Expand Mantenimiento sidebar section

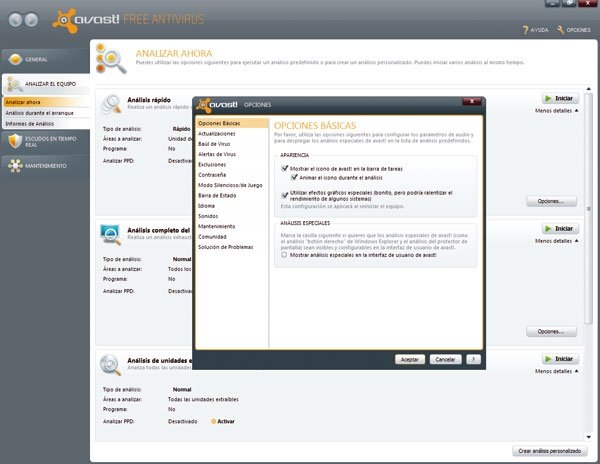(x=46, y=166)
